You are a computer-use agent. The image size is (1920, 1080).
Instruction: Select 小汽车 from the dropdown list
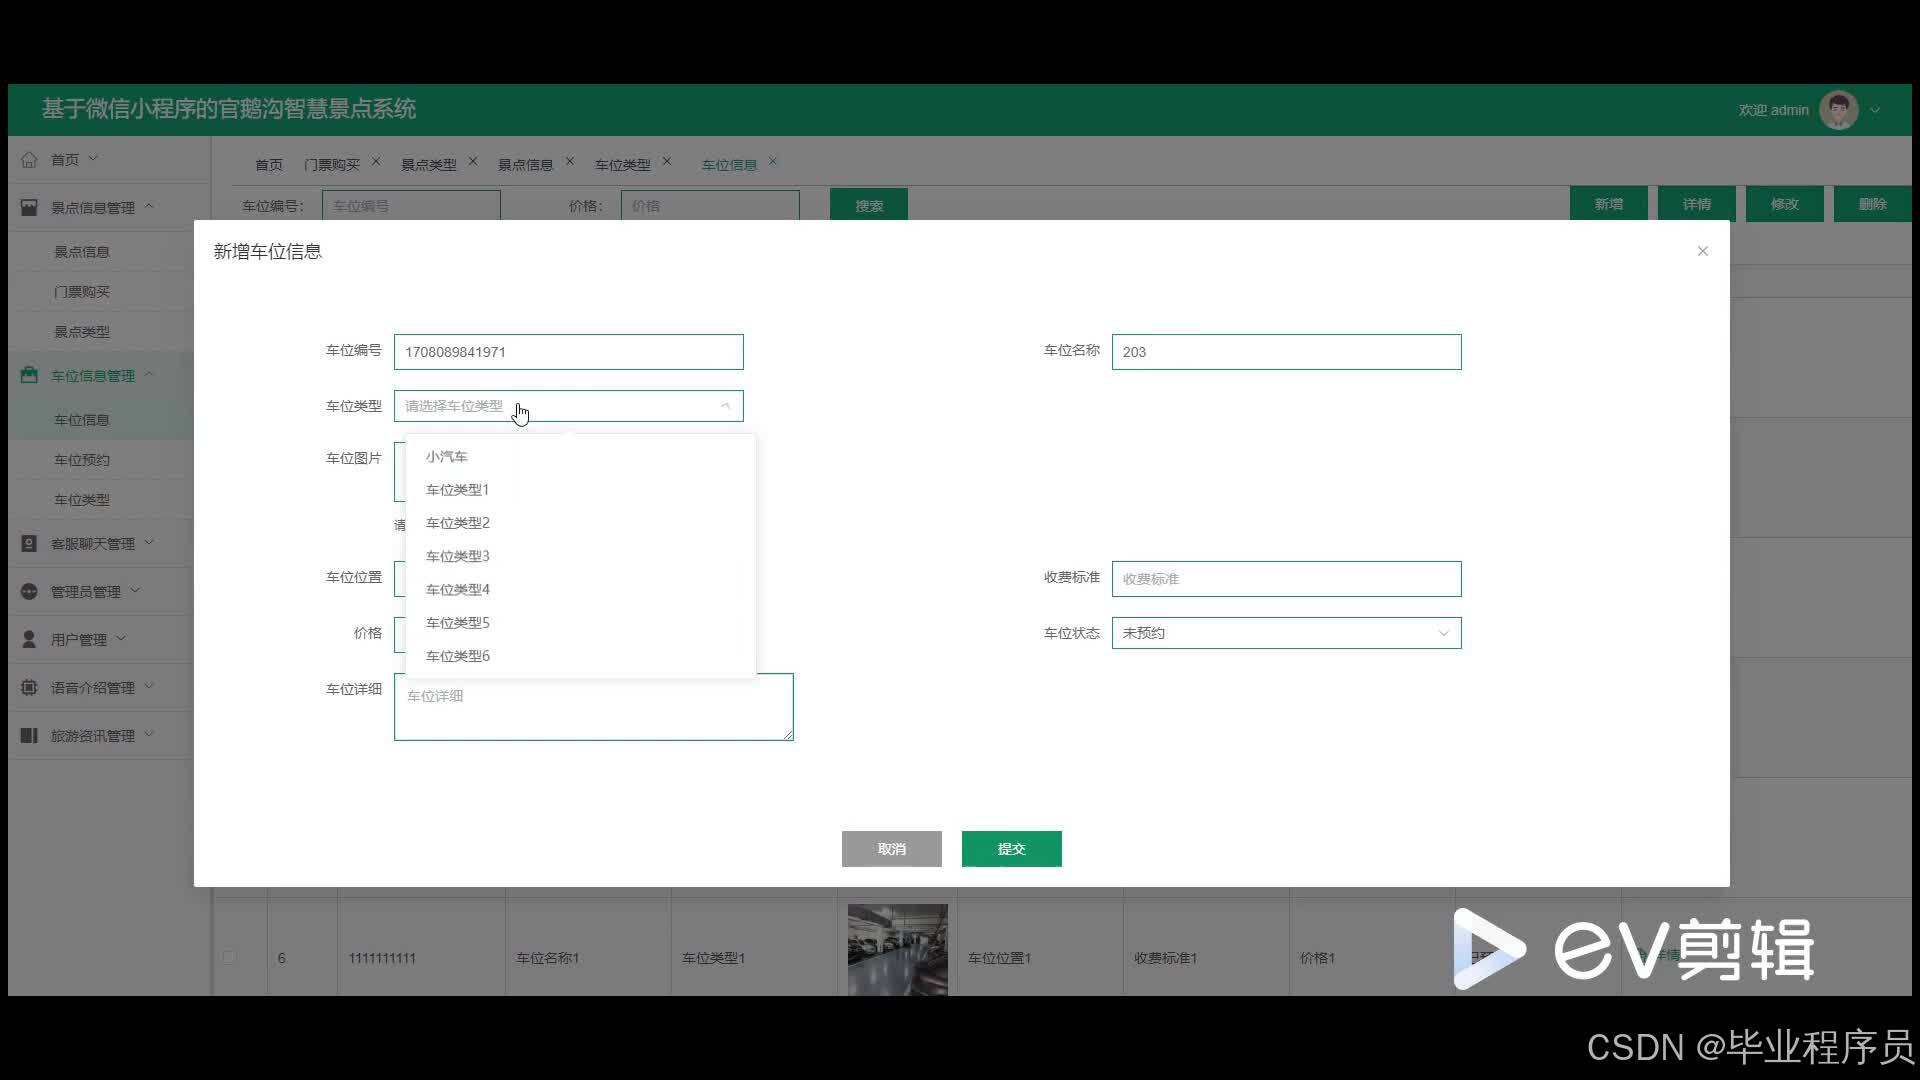click(447, 457)
